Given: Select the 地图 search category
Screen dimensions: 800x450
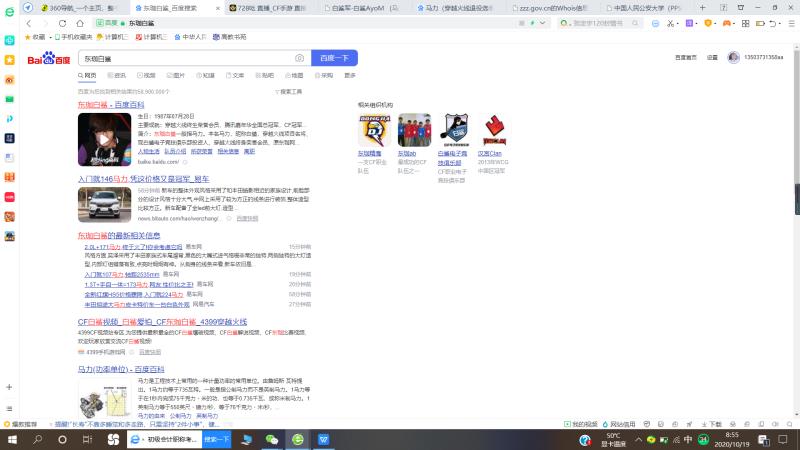Looking at the screenshot, I should pos(294,76).
